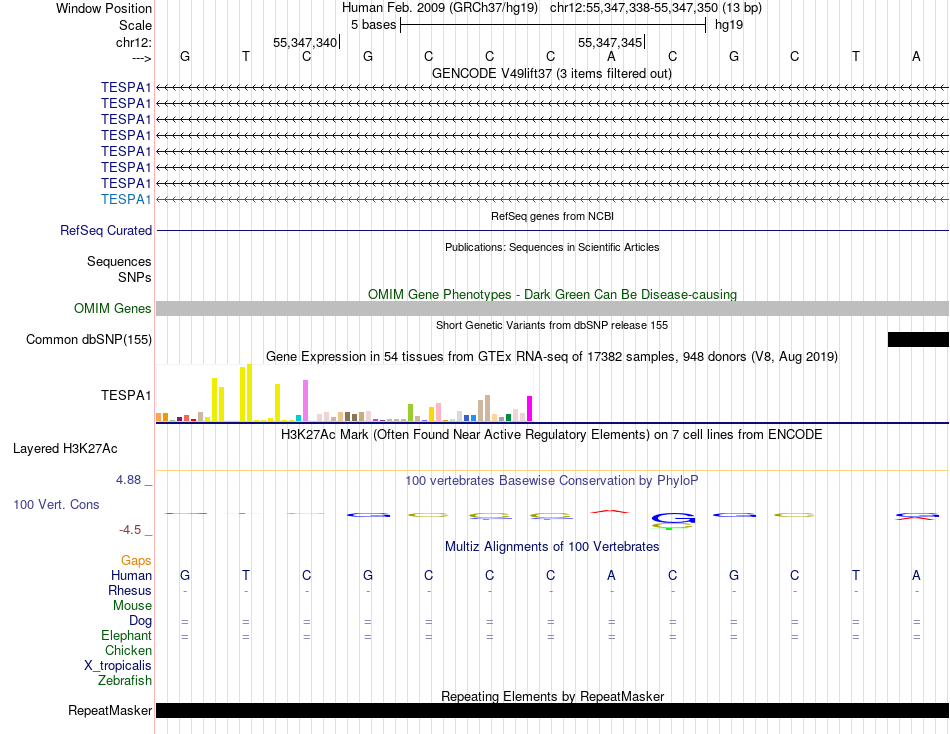Select the Human alignment row label

[131, 575]
